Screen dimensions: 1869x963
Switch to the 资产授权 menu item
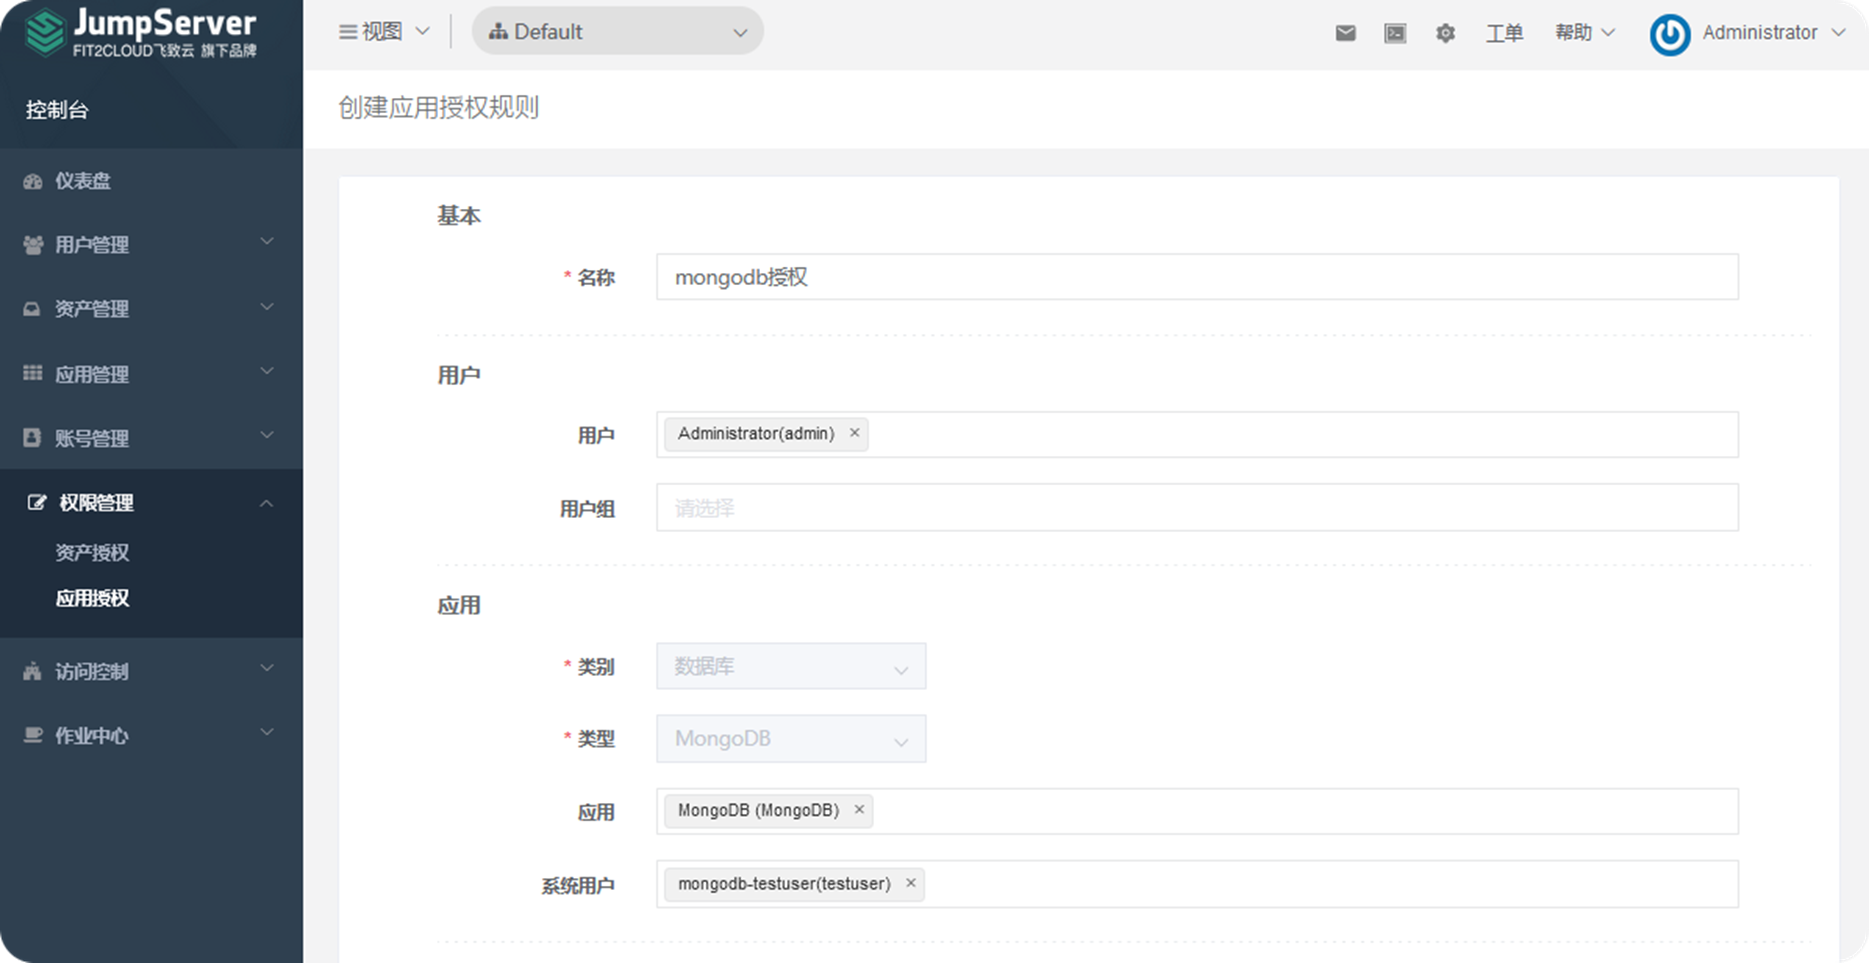(x=91, y=553)
